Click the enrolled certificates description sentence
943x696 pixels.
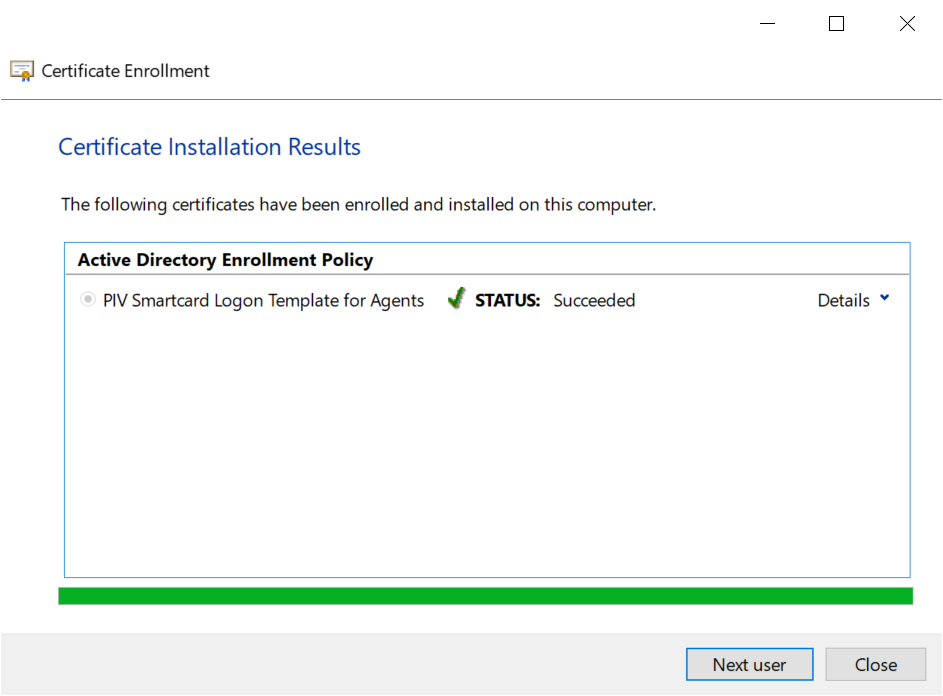358,205
